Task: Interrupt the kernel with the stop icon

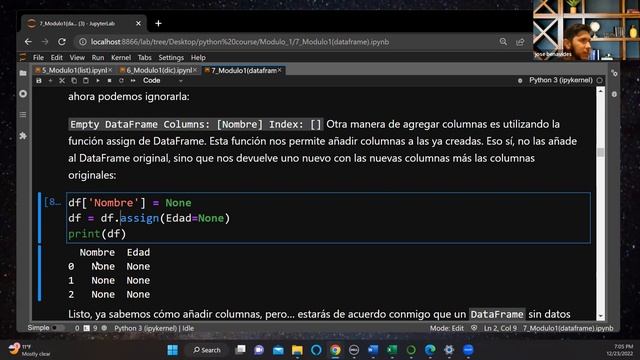Action: pos(109,81)
